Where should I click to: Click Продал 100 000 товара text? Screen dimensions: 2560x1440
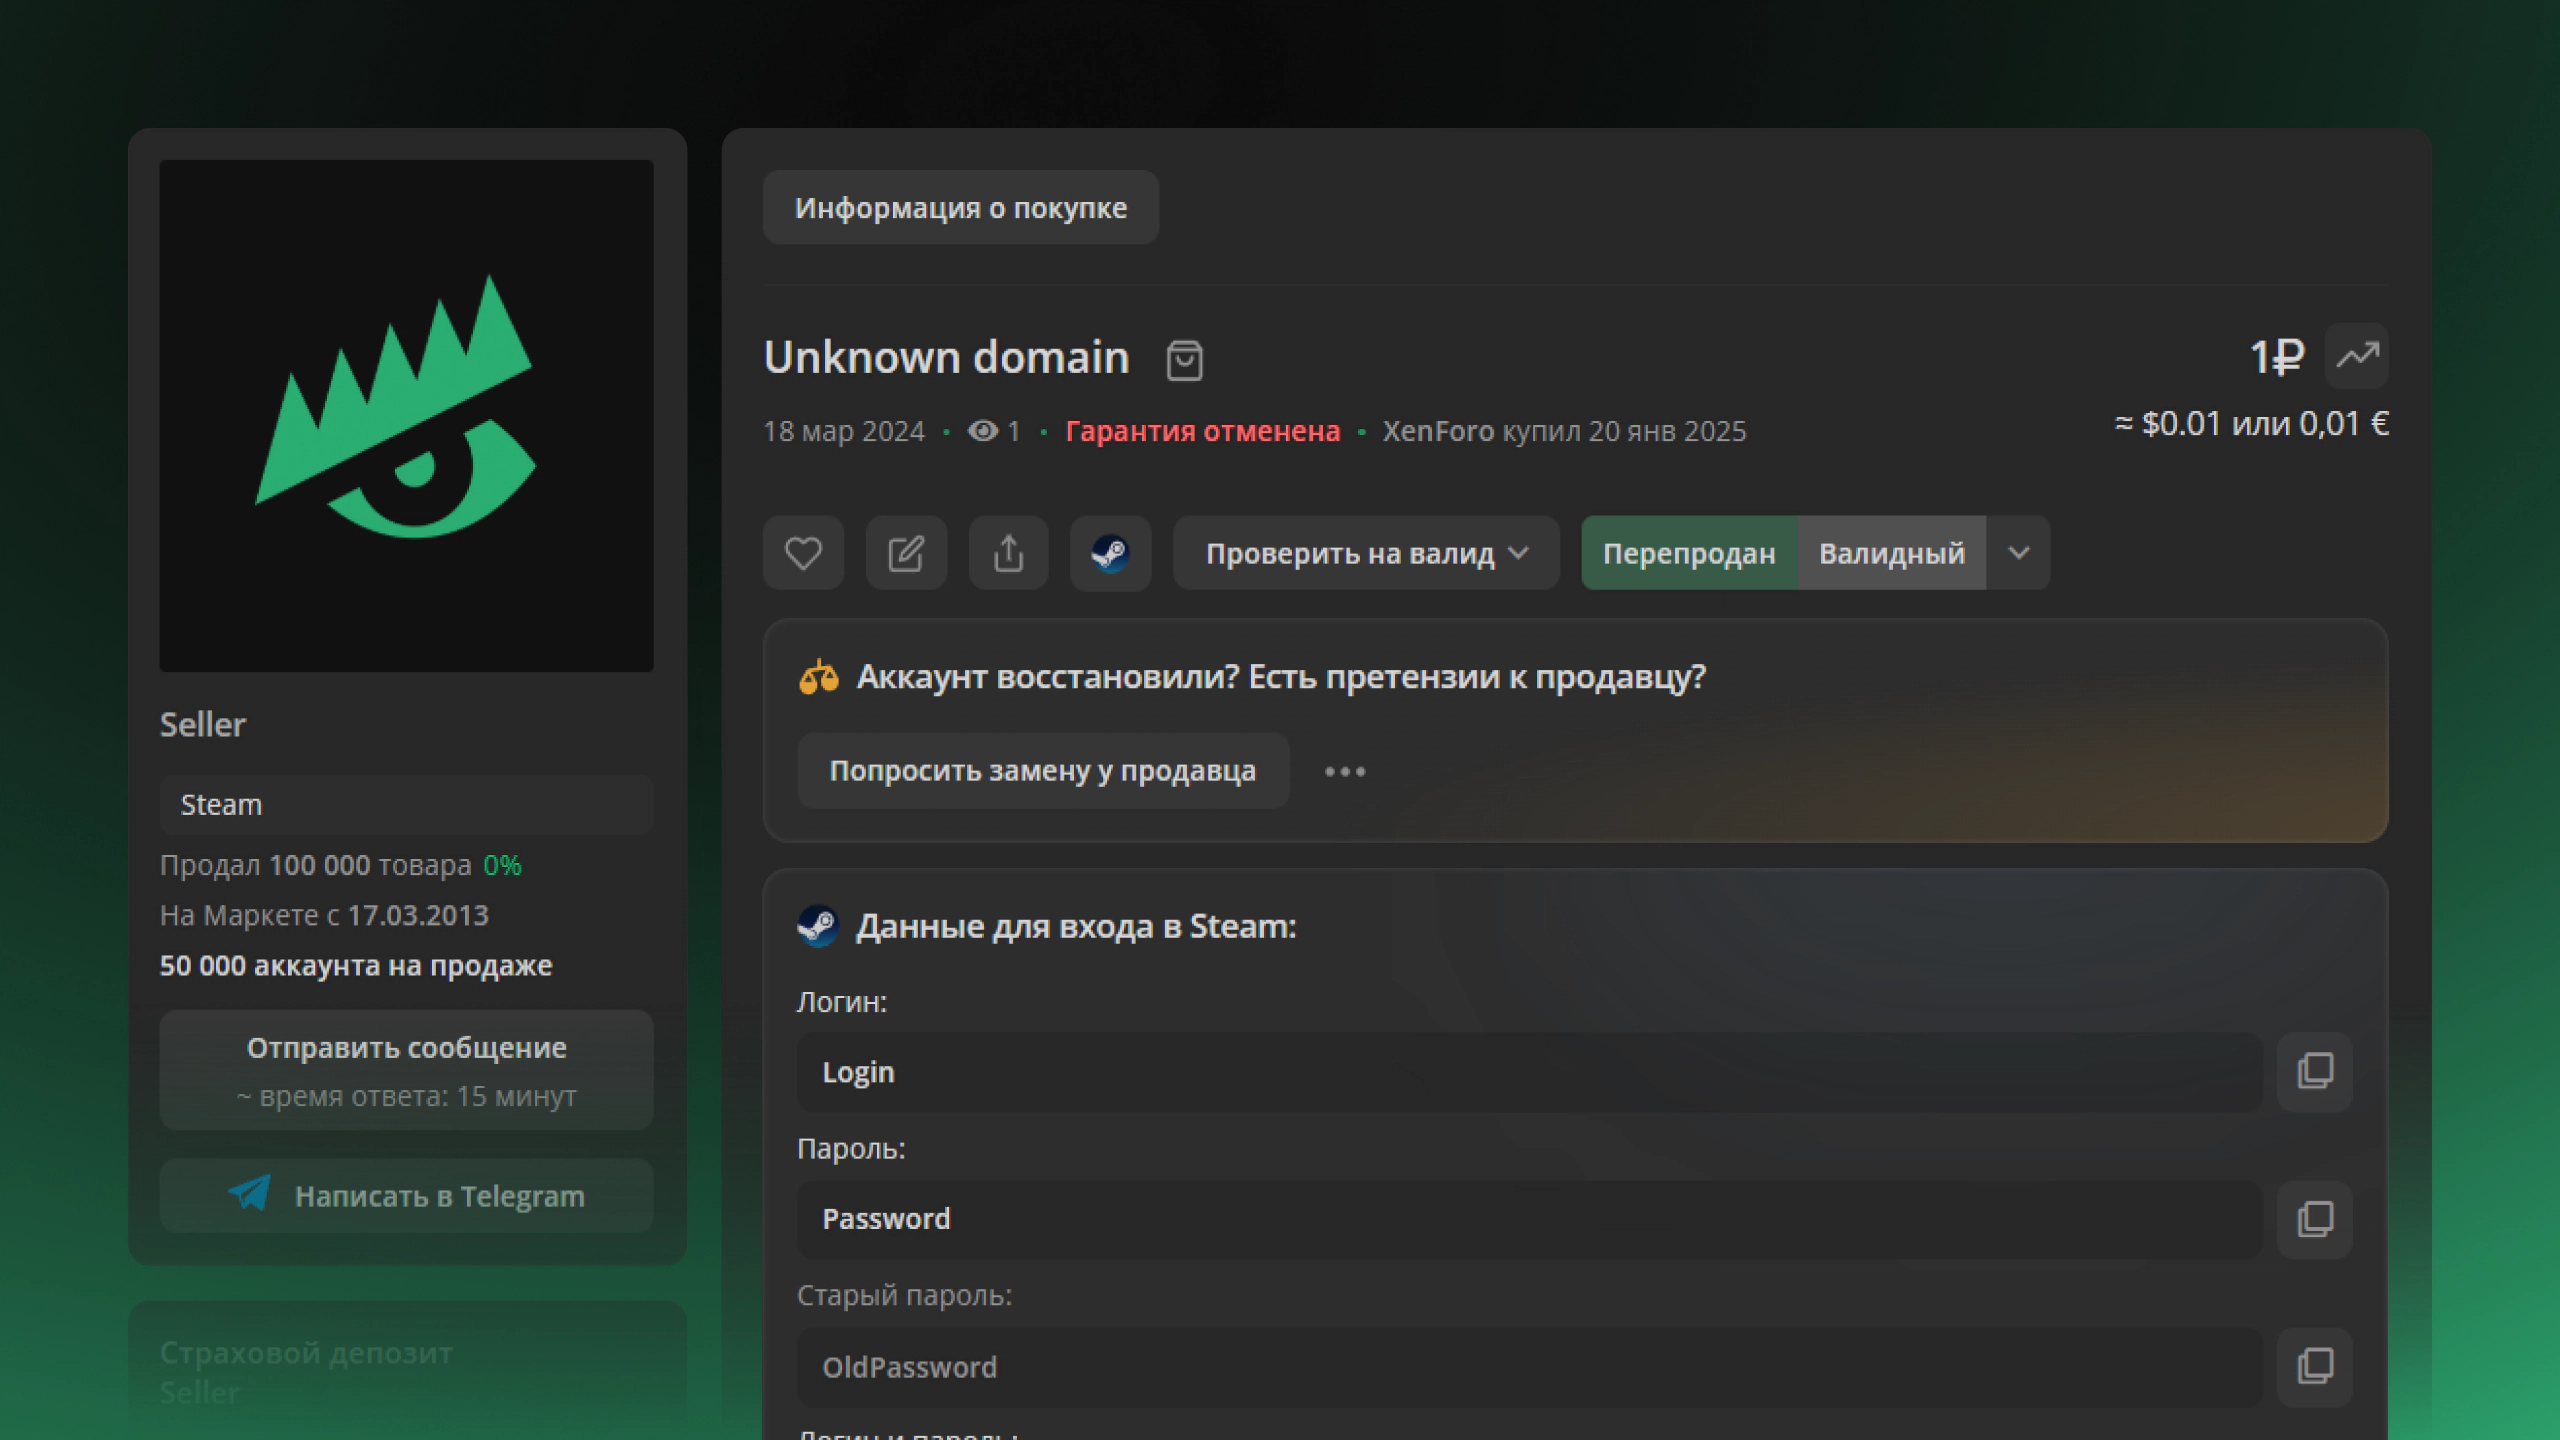pyautogui.click(x=316, y=865)
